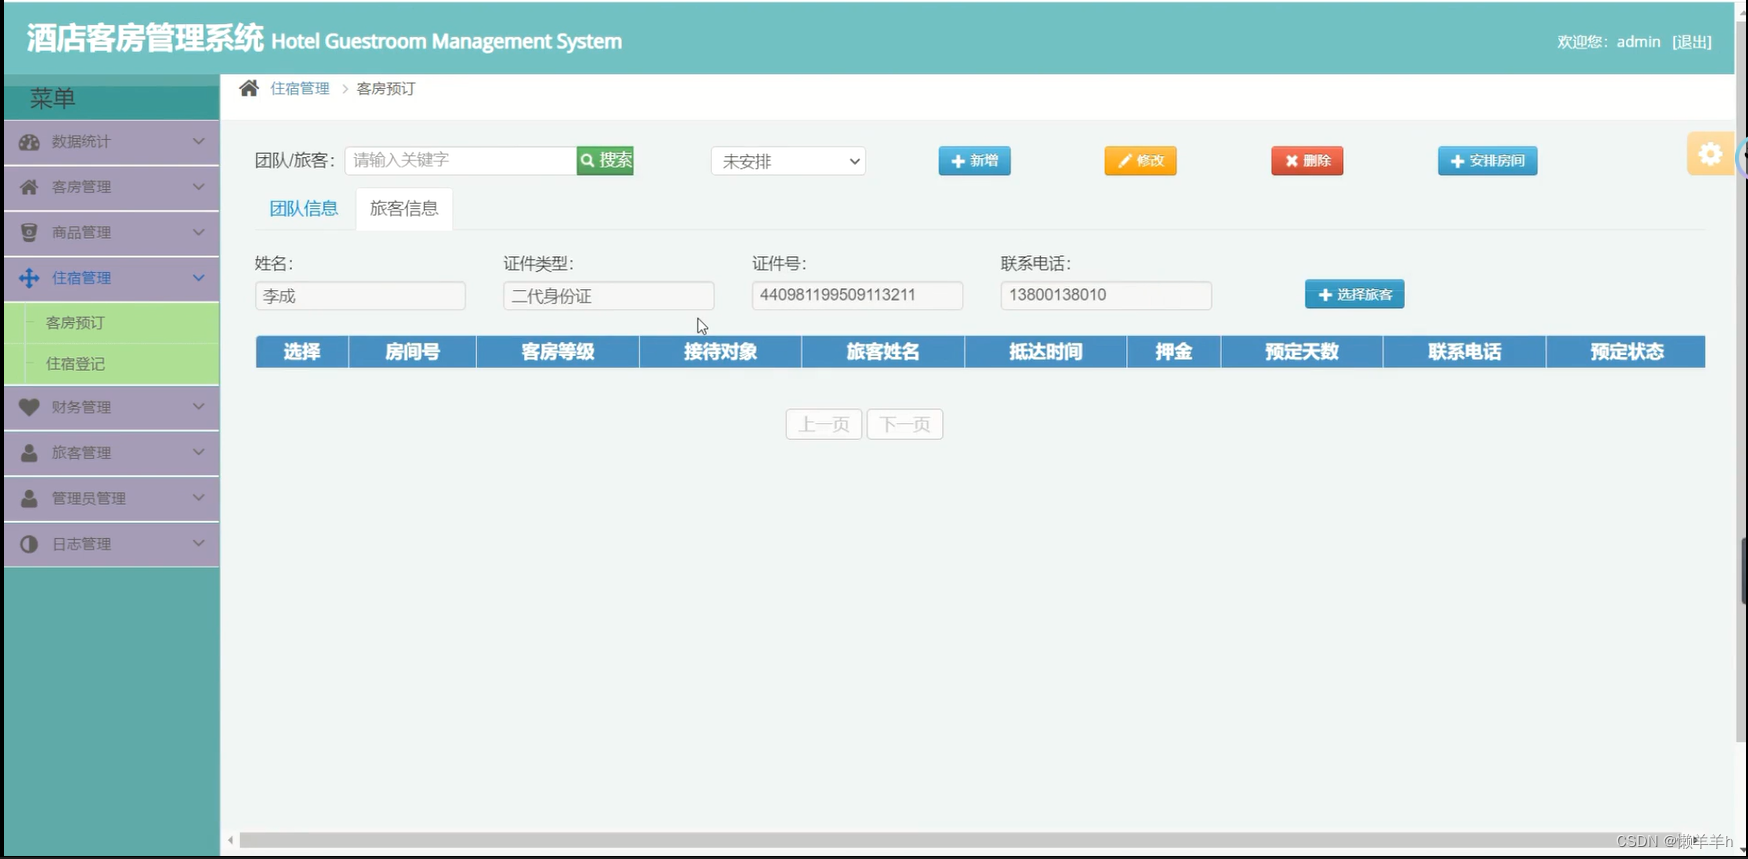Focus the 团队/旅客 keyword search field
This screenshot has height=859, width=1748.
(x=461, y=160)
